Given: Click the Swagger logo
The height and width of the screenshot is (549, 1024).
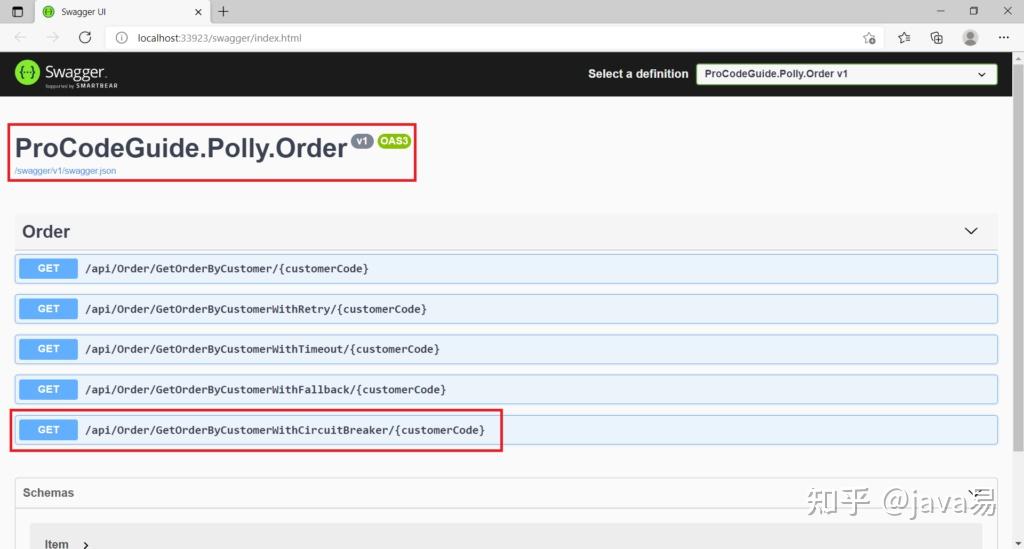Looking at the screenshot, I should pyautogui.click(x=66, y=74).
